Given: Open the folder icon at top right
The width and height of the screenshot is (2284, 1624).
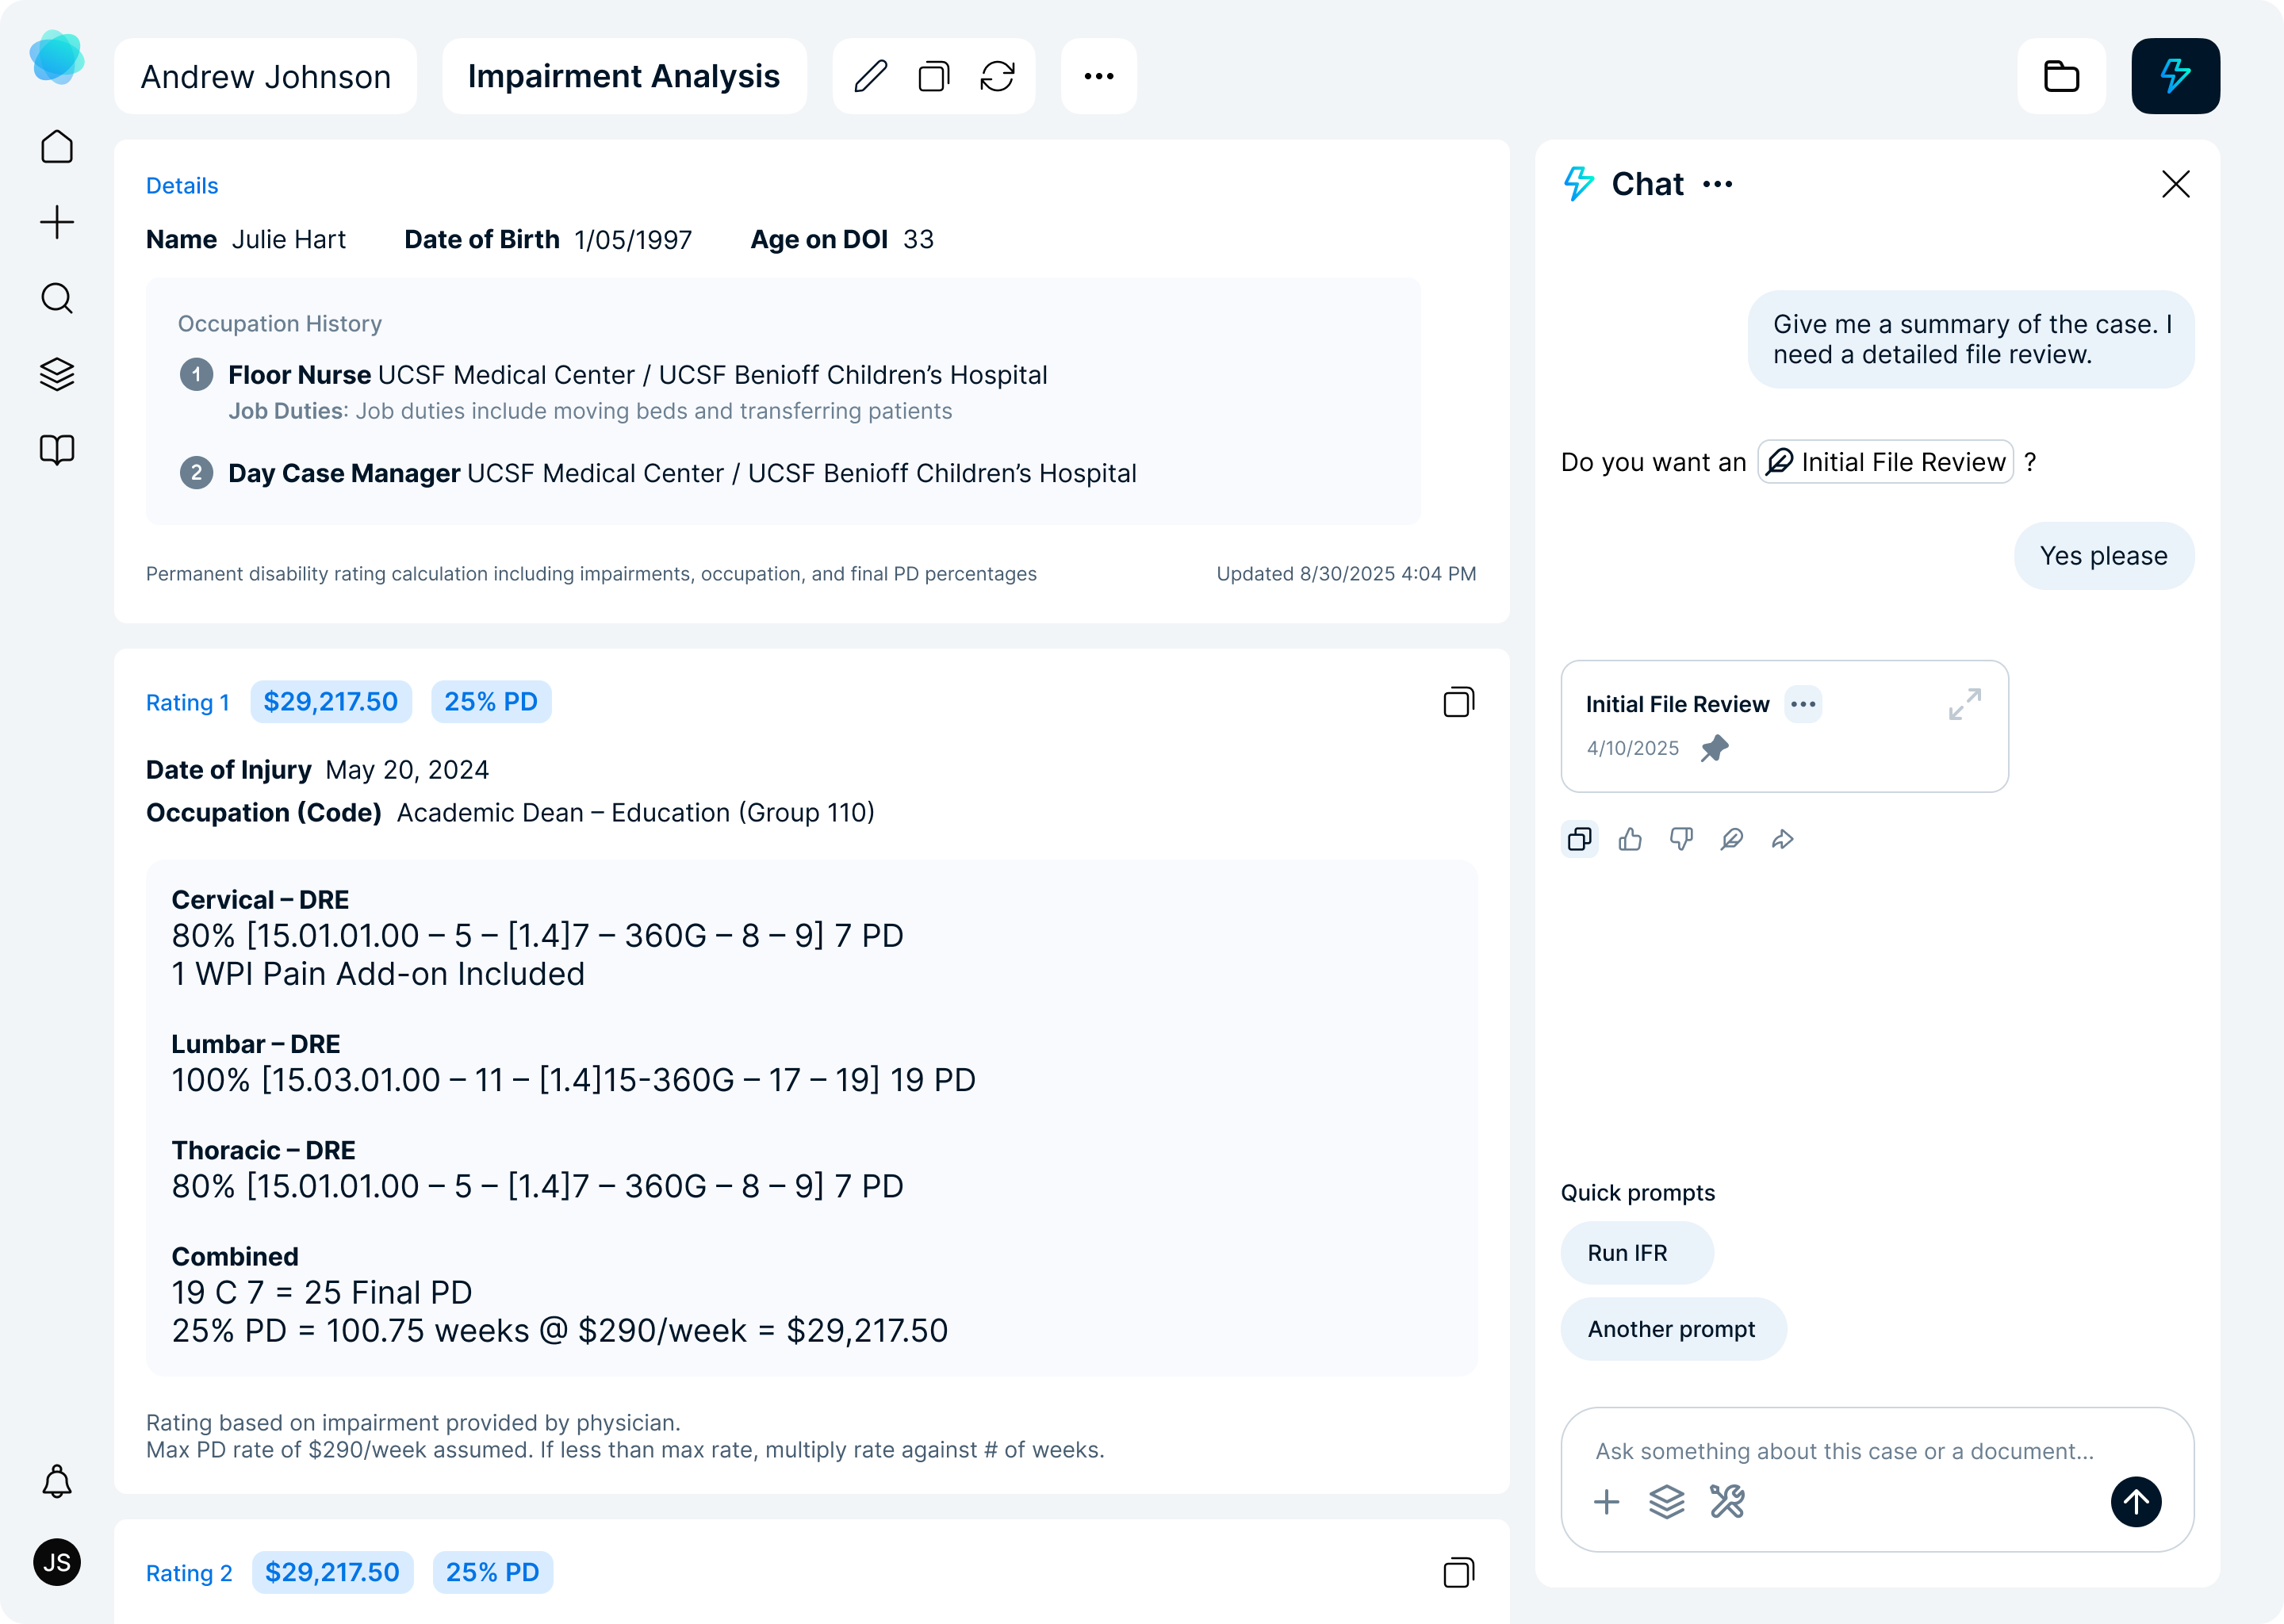Looking at the screenshot, I should [x=2061, y=76].
